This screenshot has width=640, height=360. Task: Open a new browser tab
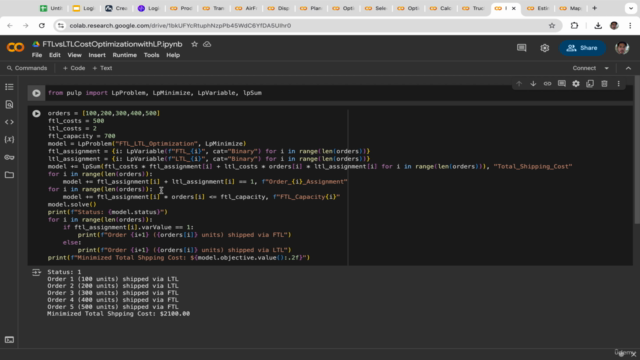[594, 8]
